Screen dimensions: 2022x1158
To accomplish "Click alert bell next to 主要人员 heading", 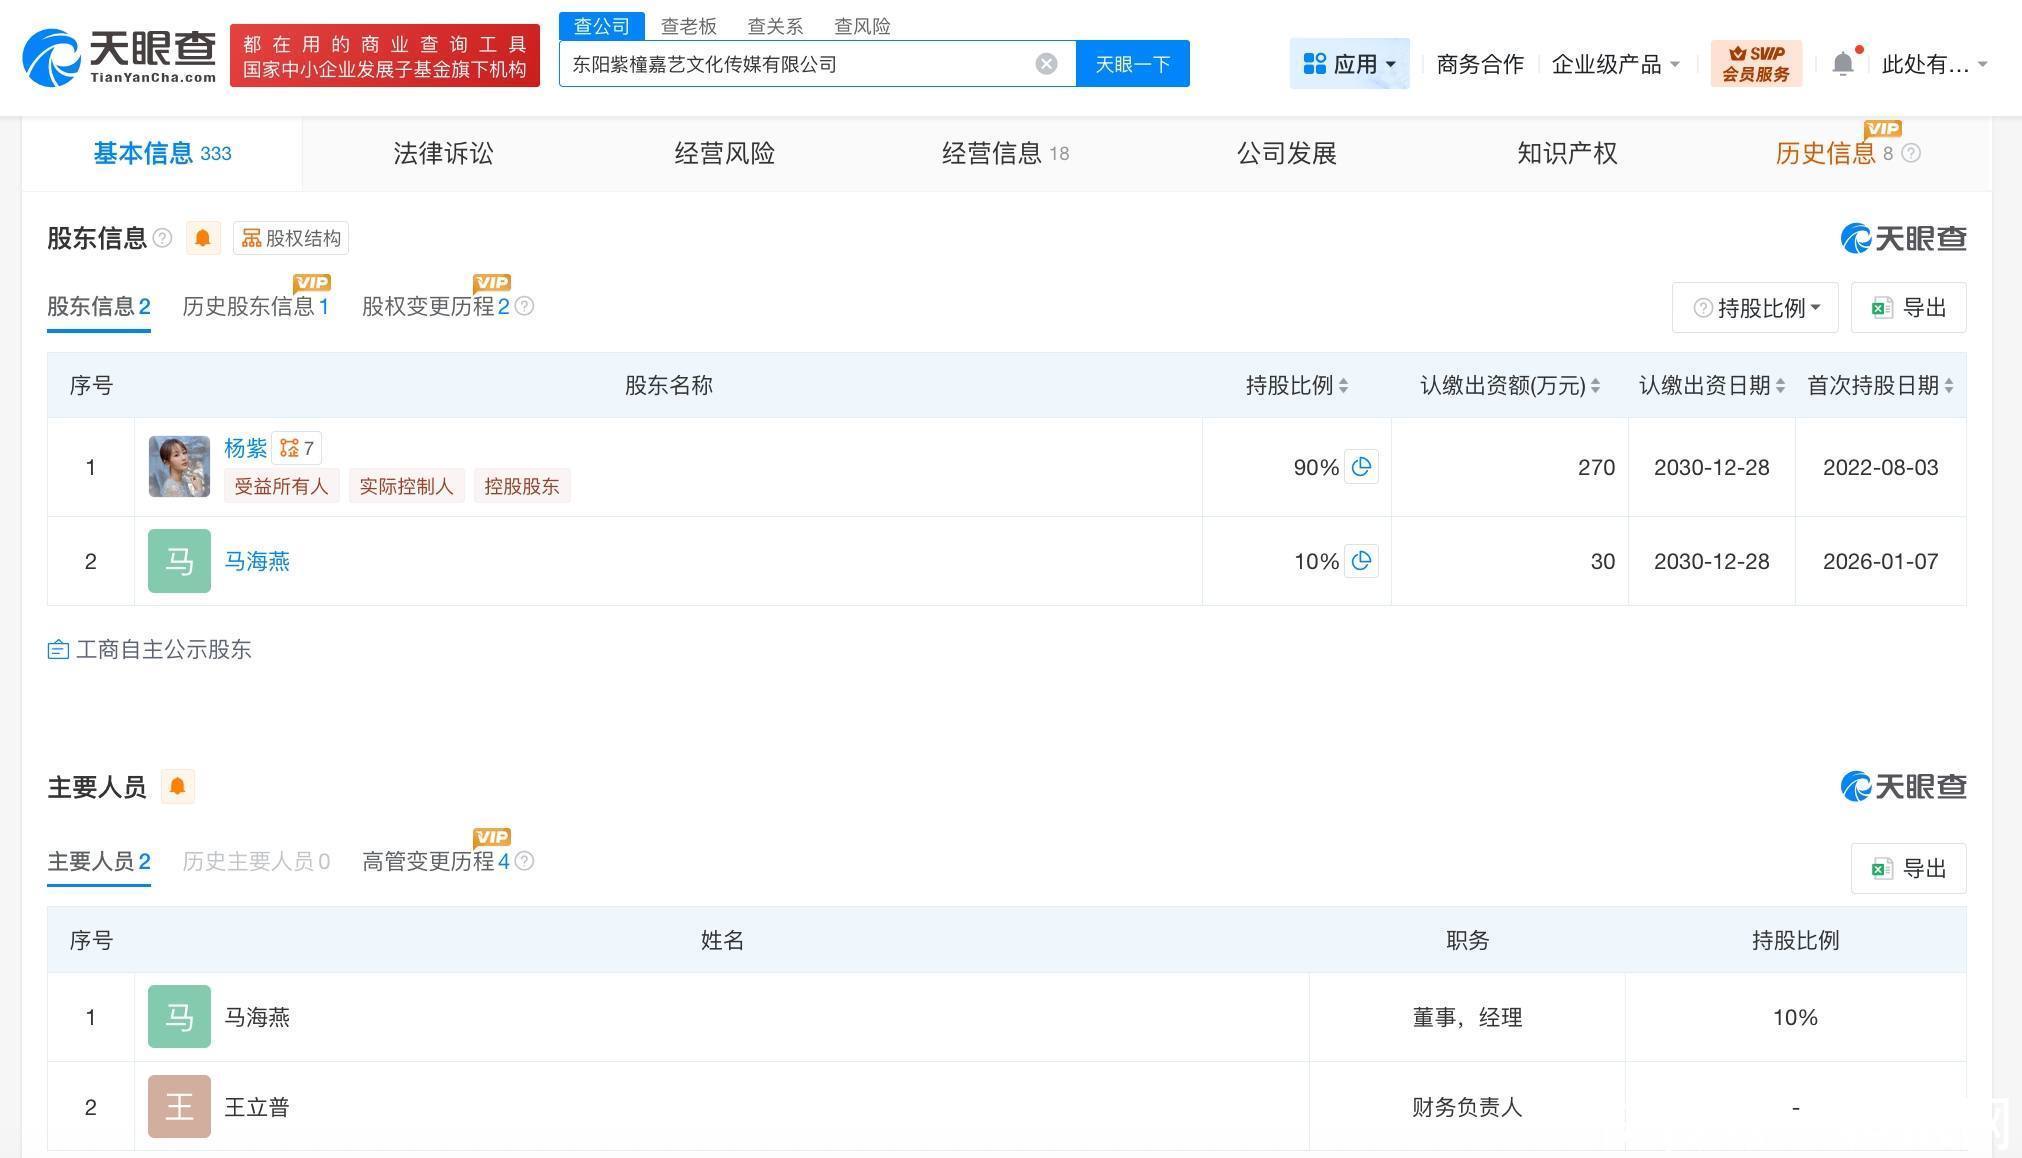I will [x=177, y=787].
